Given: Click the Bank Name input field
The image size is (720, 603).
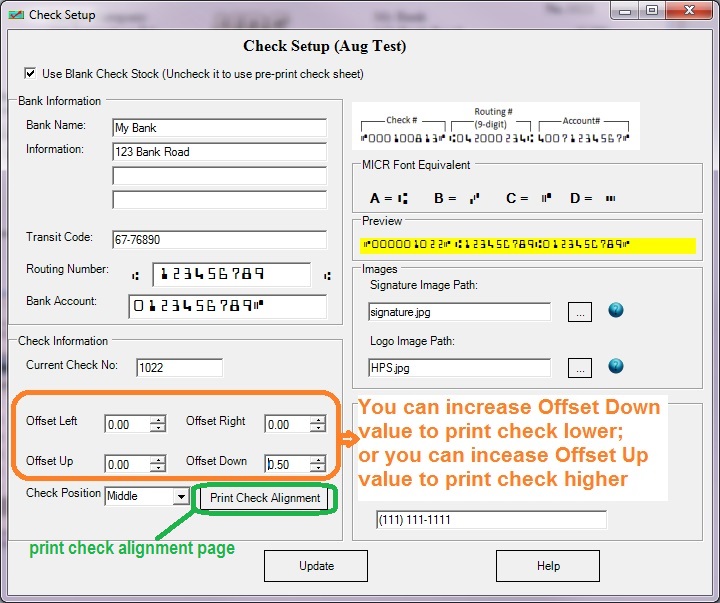Looking at the screenshot, I should pyautogui.click(x=219, y=128).
